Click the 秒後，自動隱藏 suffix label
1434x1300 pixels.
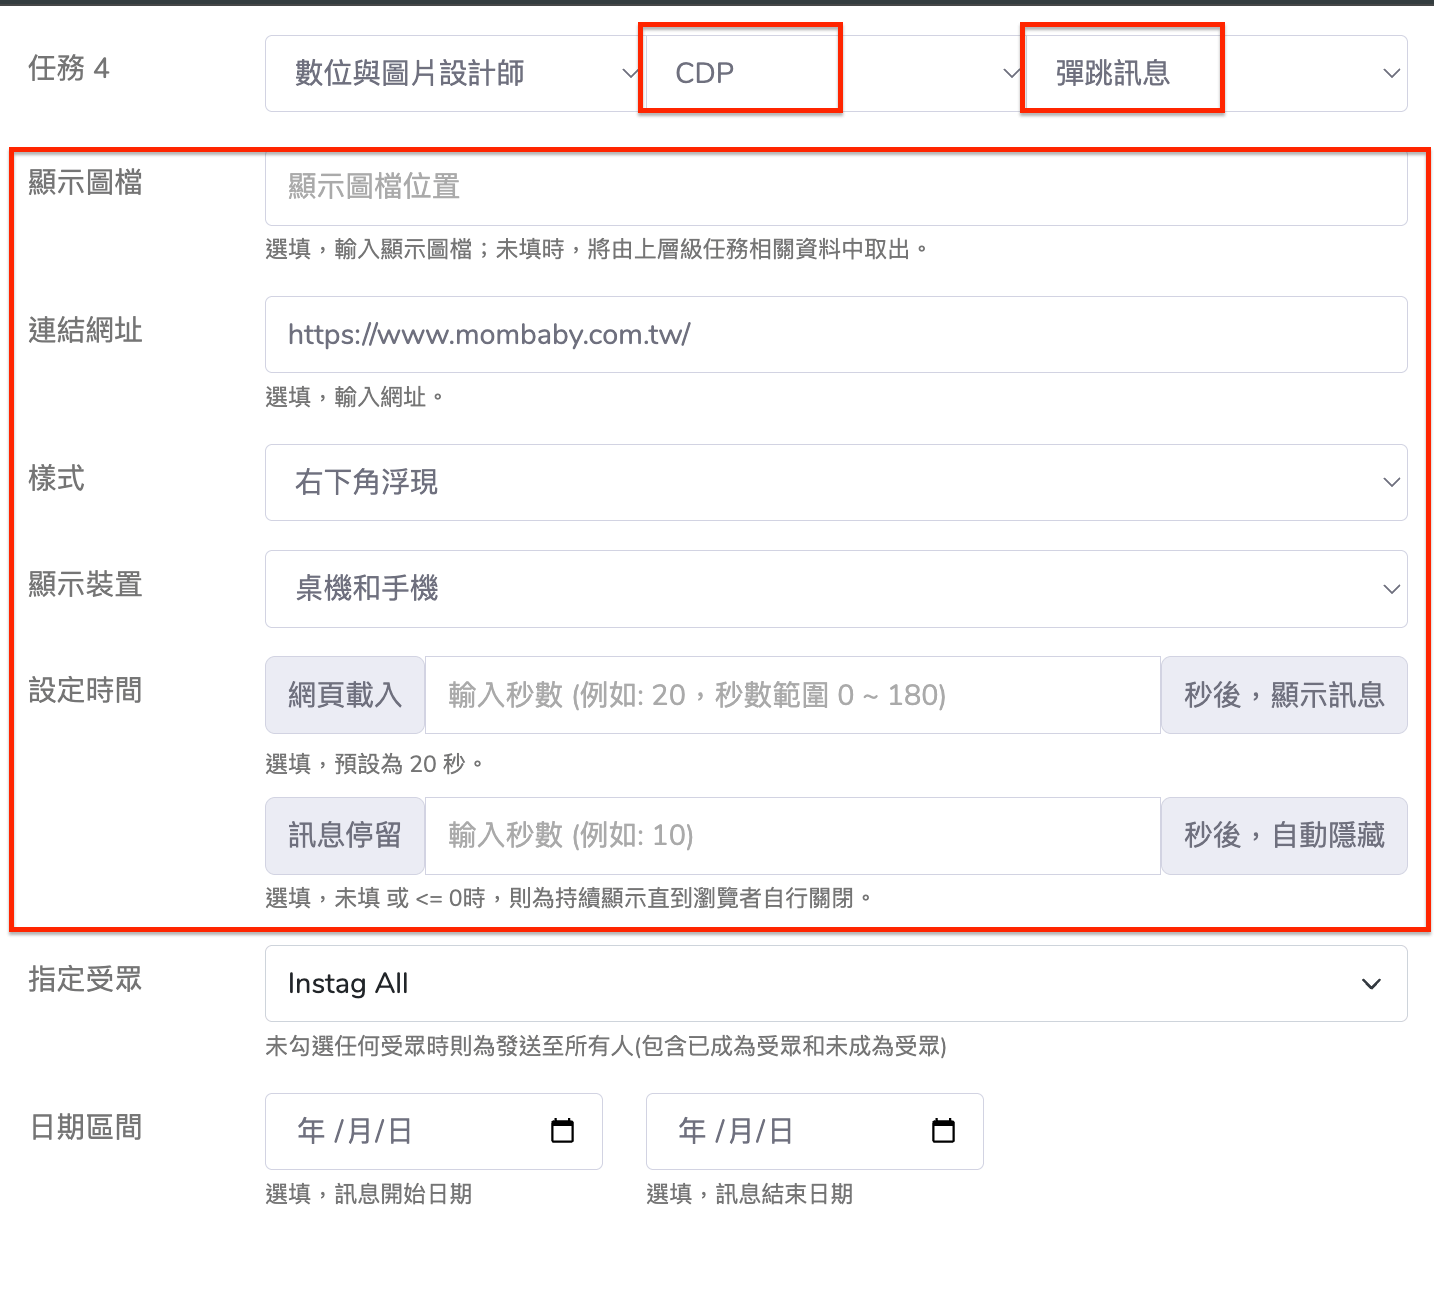1284,835
